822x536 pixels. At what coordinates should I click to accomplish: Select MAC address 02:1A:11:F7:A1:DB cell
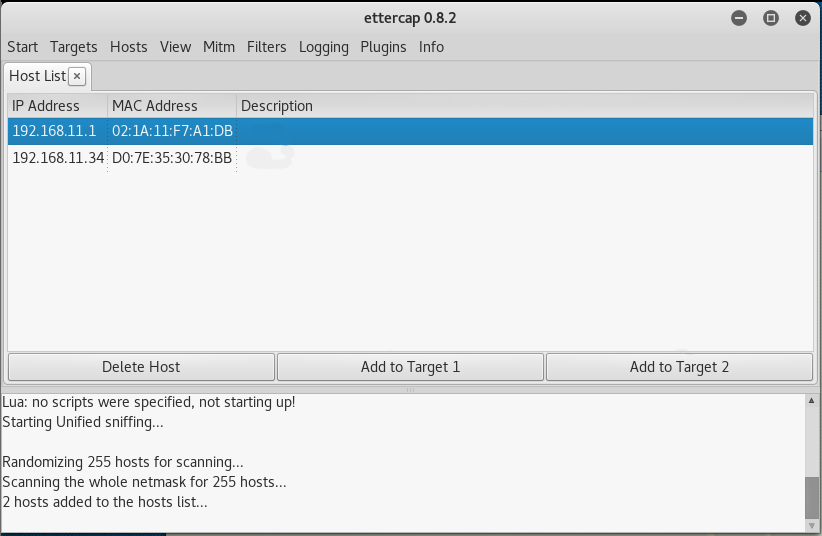coord(172,131)
